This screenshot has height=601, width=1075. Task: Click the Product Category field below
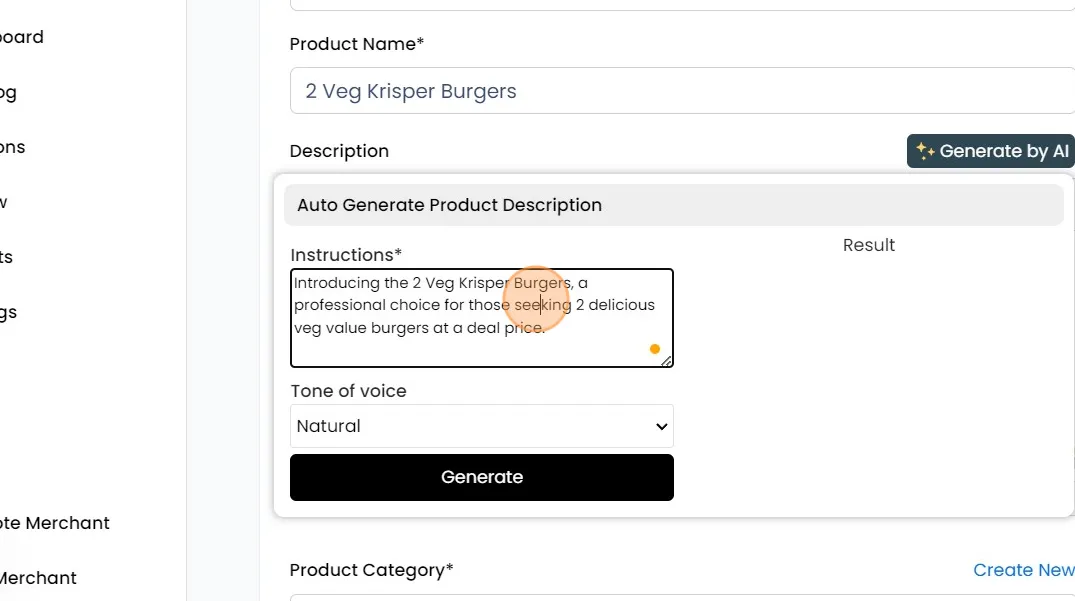(680, 597)
